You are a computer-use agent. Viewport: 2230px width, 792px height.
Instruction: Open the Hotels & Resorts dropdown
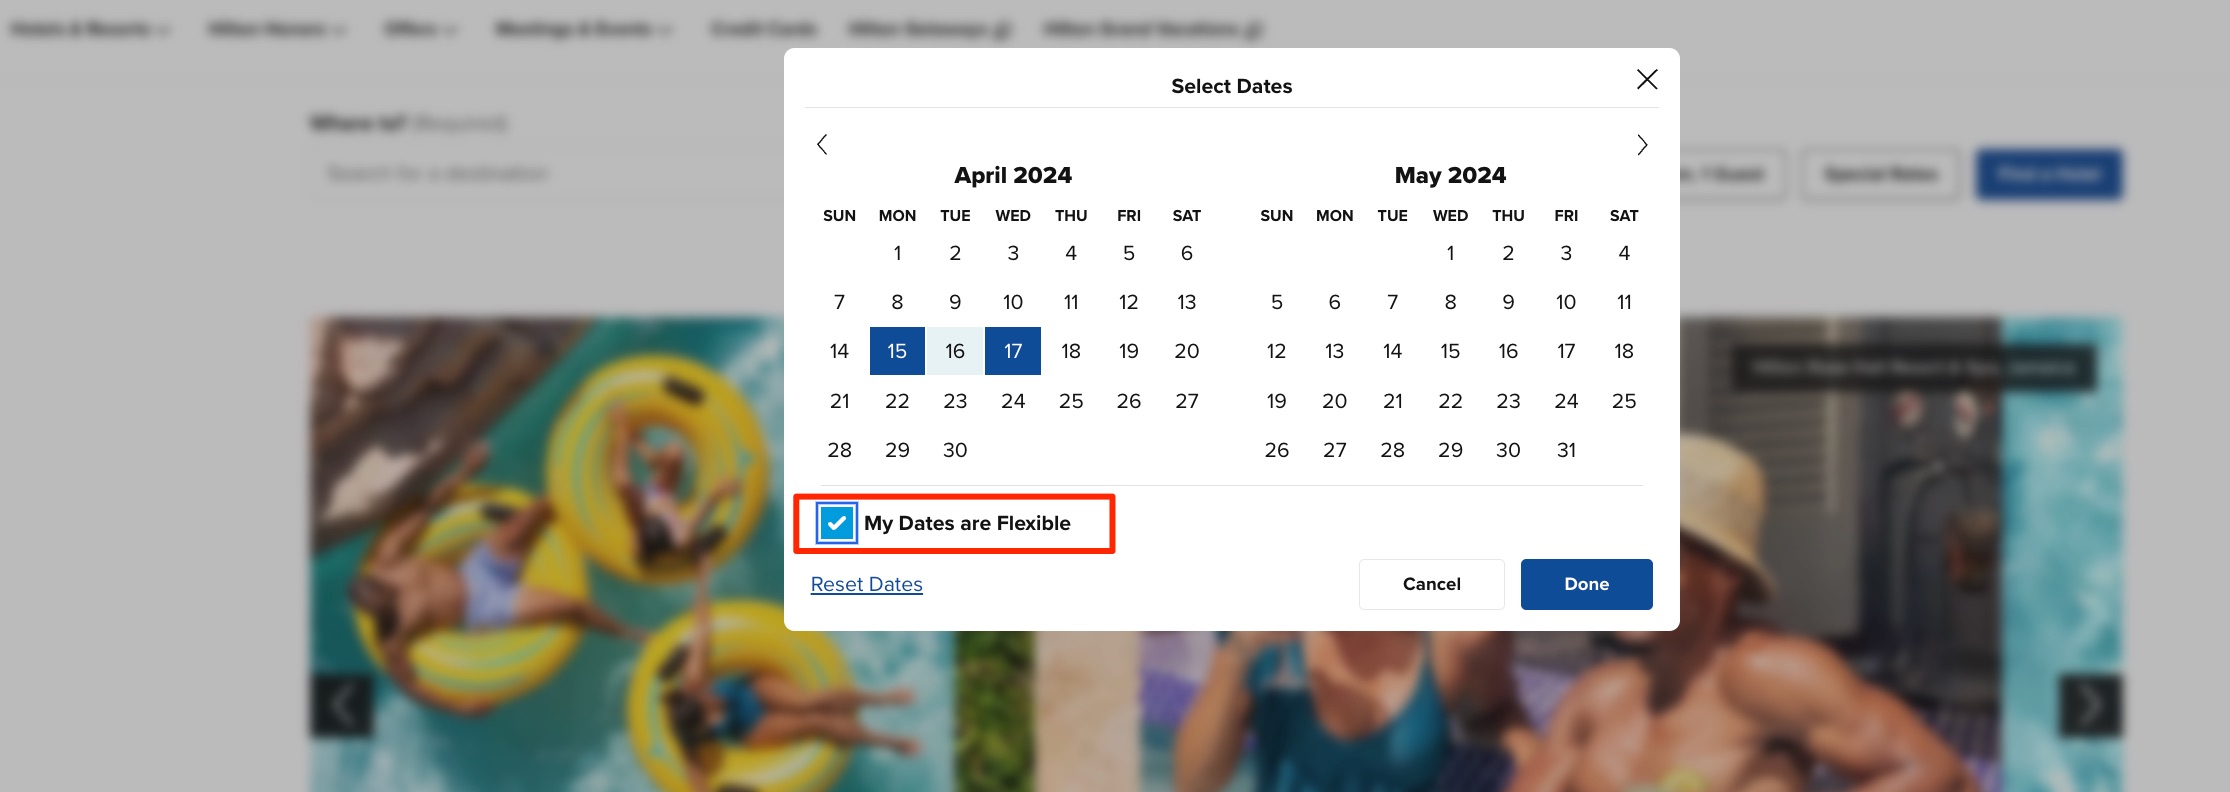(x=90, y=29)
